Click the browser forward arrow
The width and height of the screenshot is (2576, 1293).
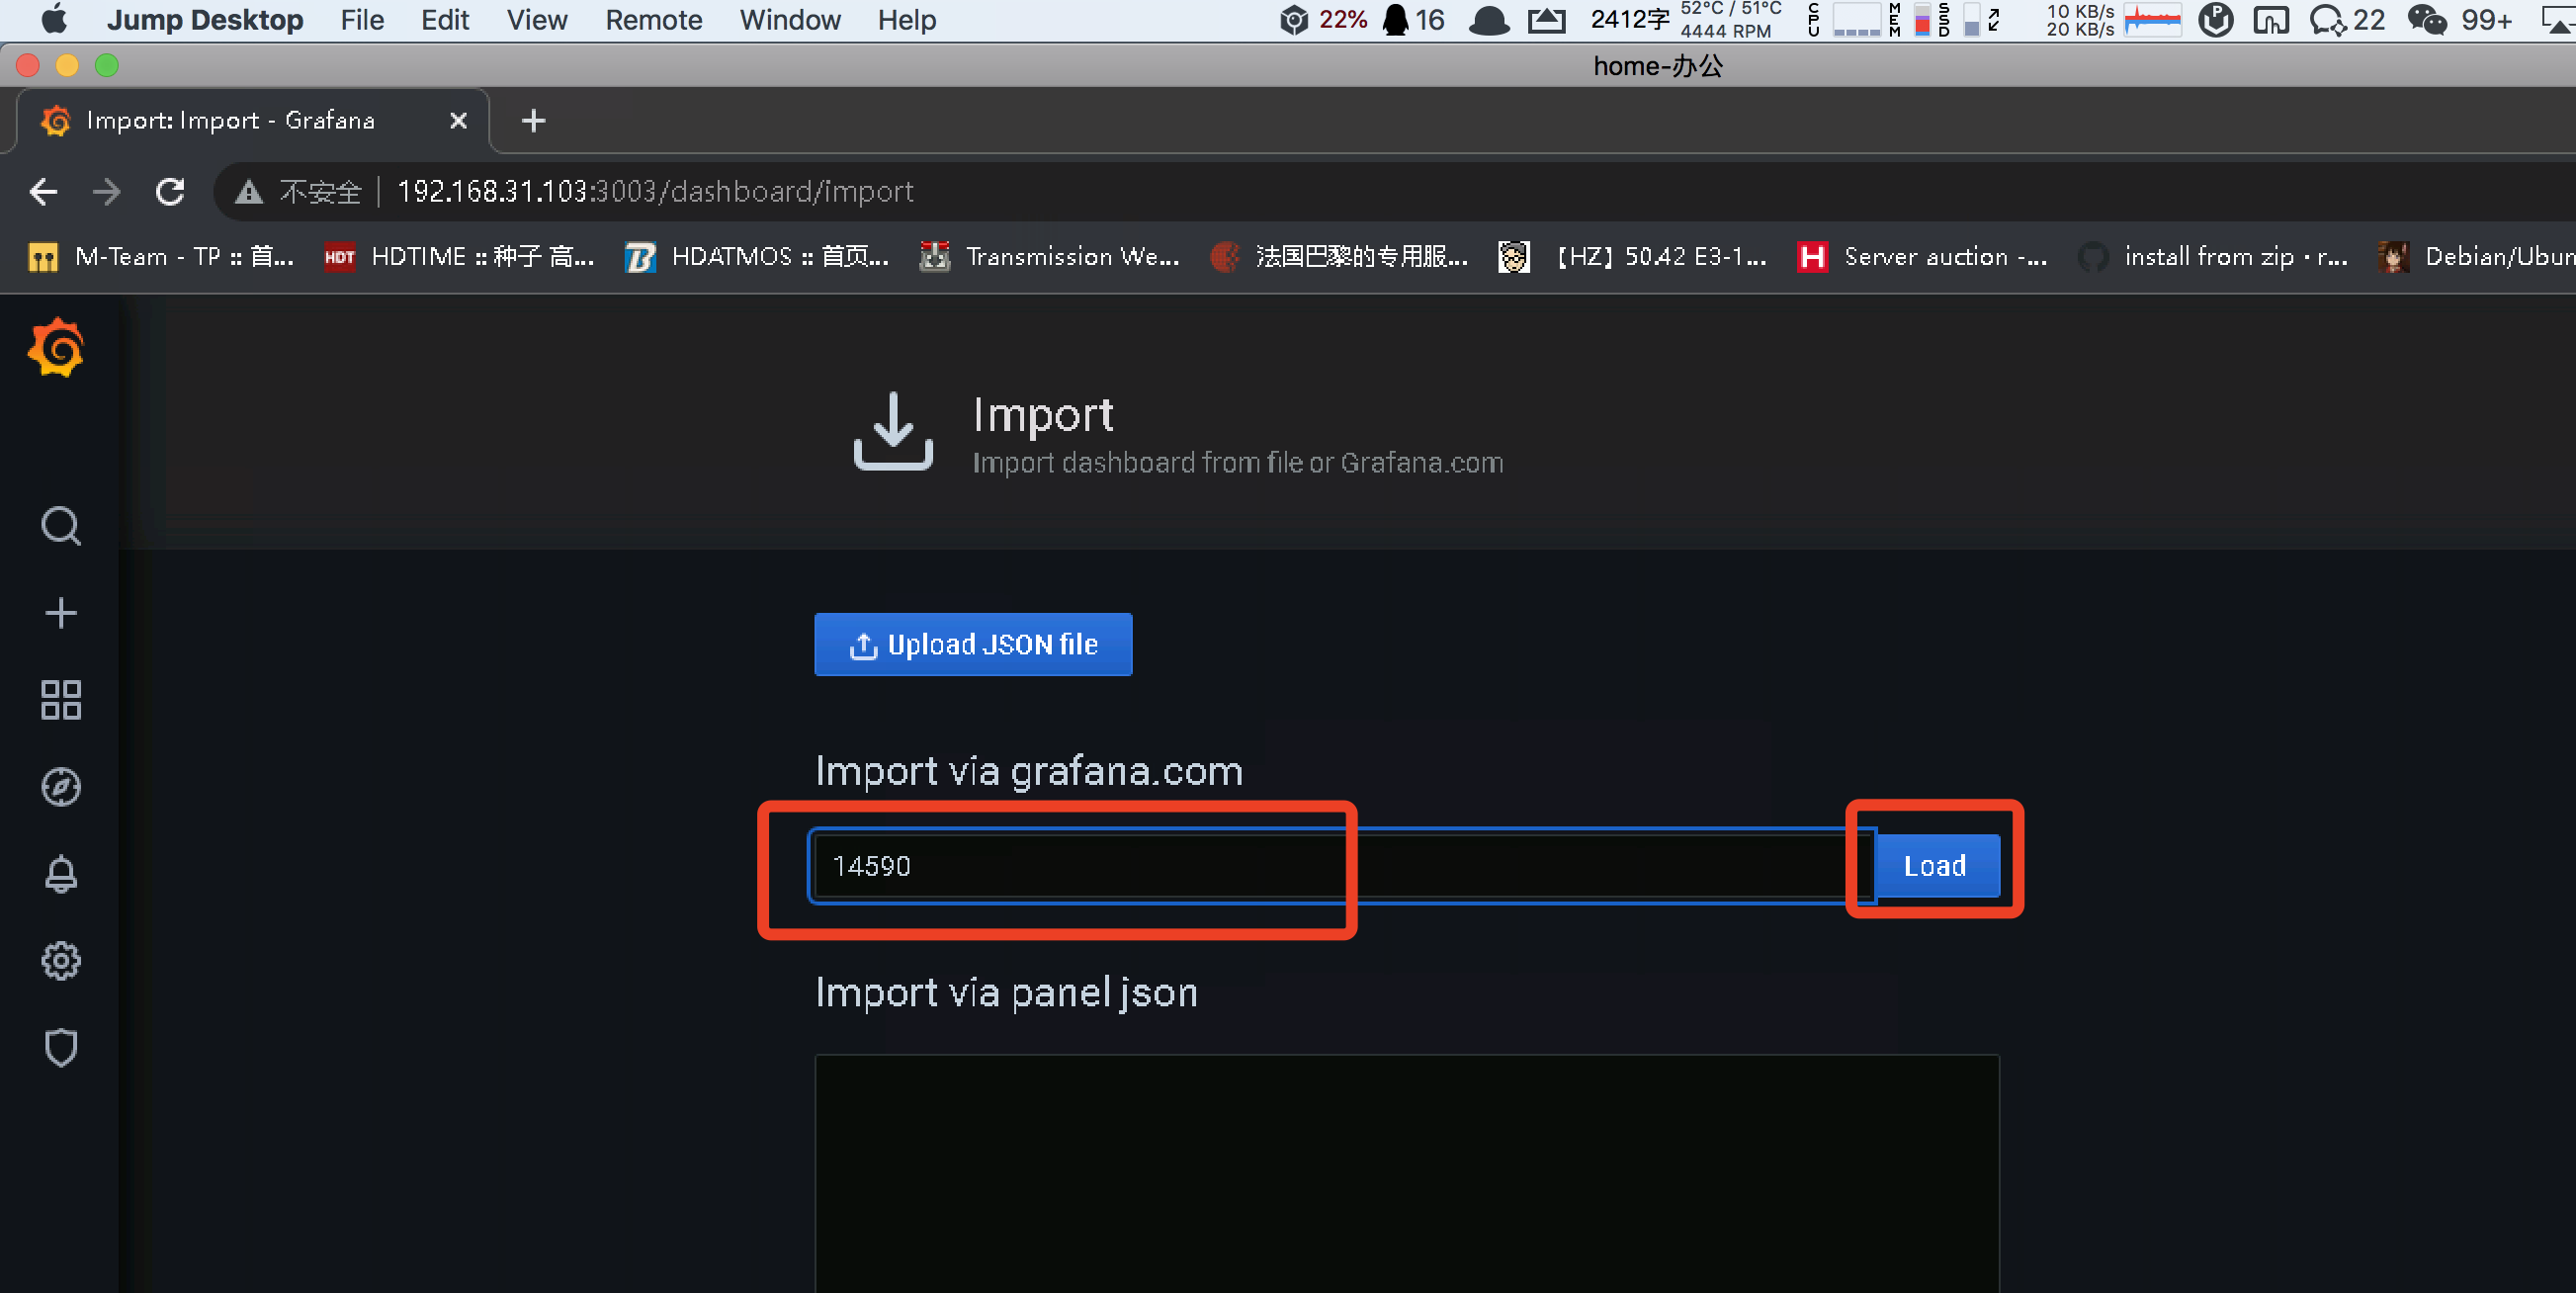(106, 191)
